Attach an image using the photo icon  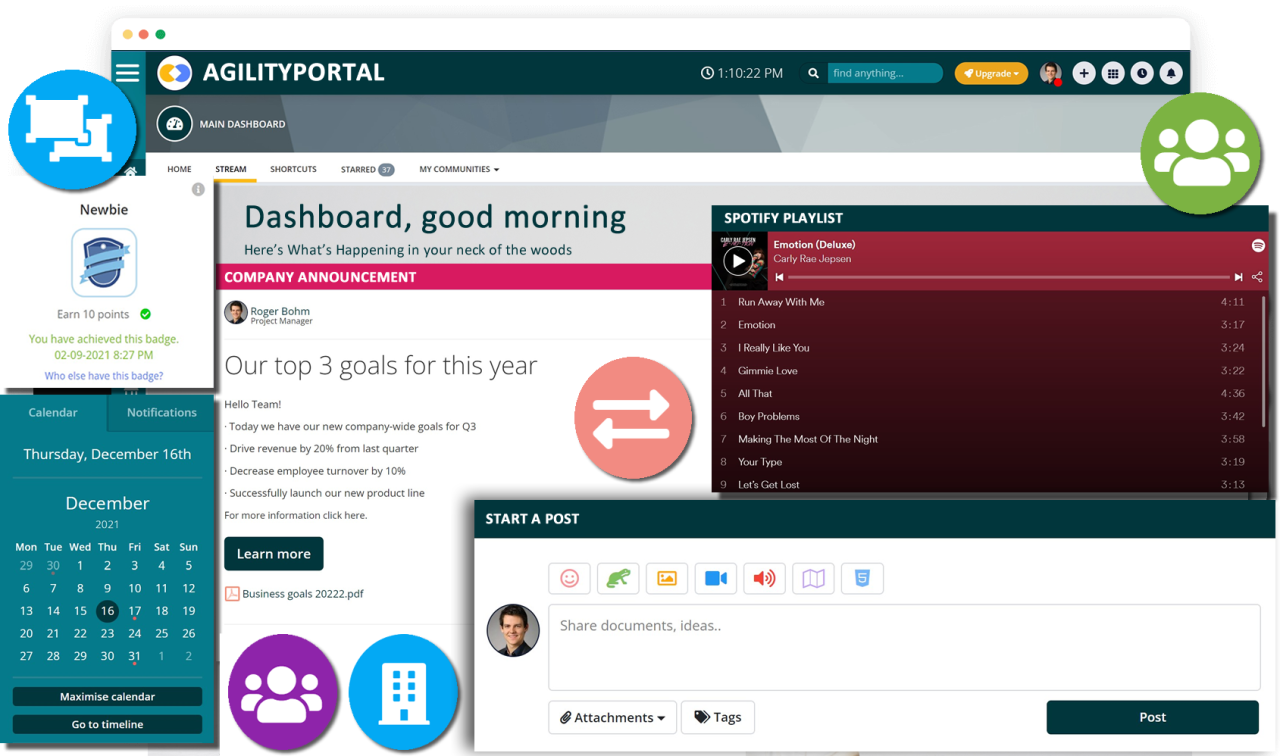(667, 578)
